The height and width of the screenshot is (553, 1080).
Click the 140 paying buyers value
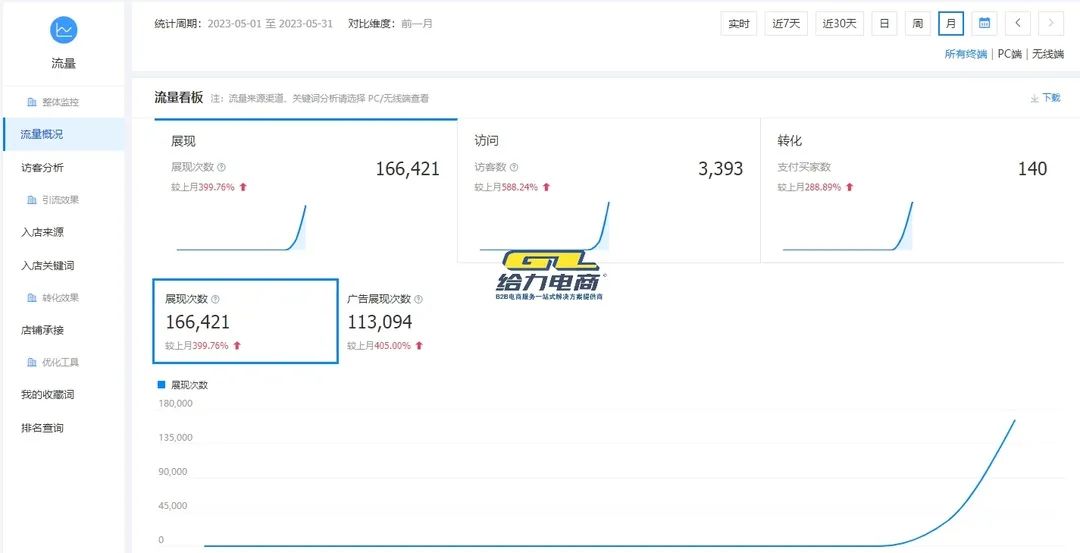click(1032, 169)
